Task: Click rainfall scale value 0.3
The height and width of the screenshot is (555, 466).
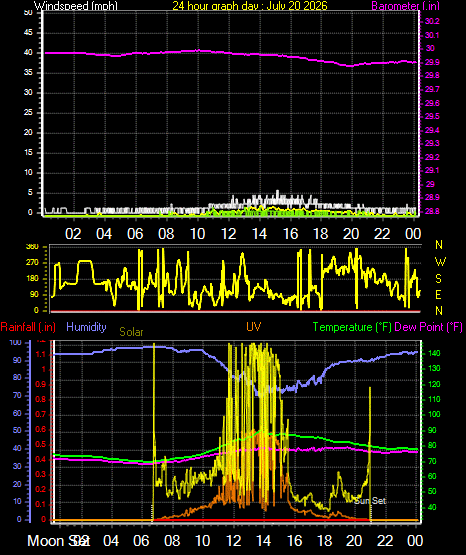Action: pos(41,474)
